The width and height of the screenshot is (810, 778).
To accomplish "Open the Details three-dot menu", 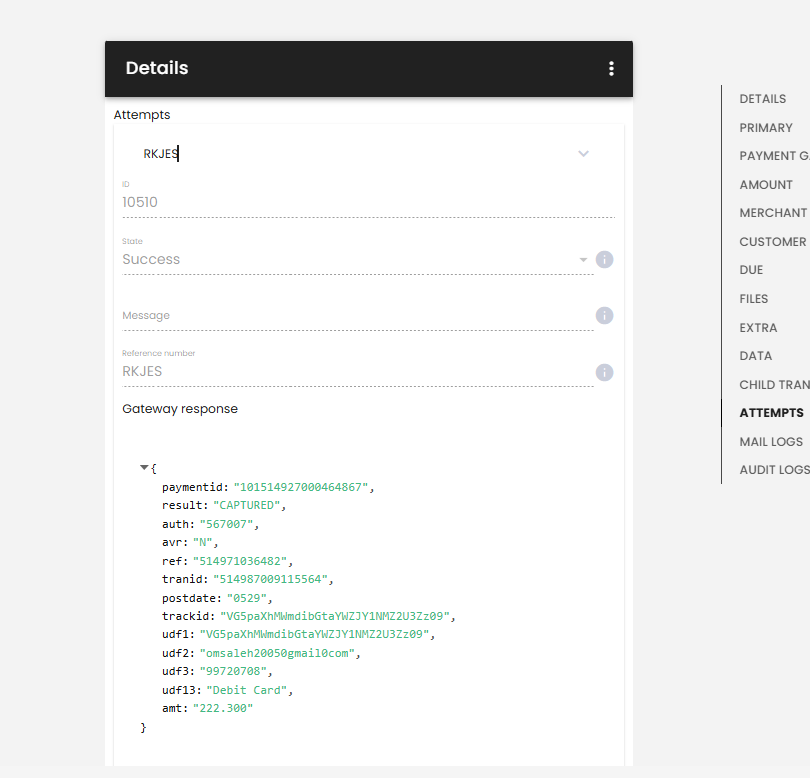I will (611, 69).
